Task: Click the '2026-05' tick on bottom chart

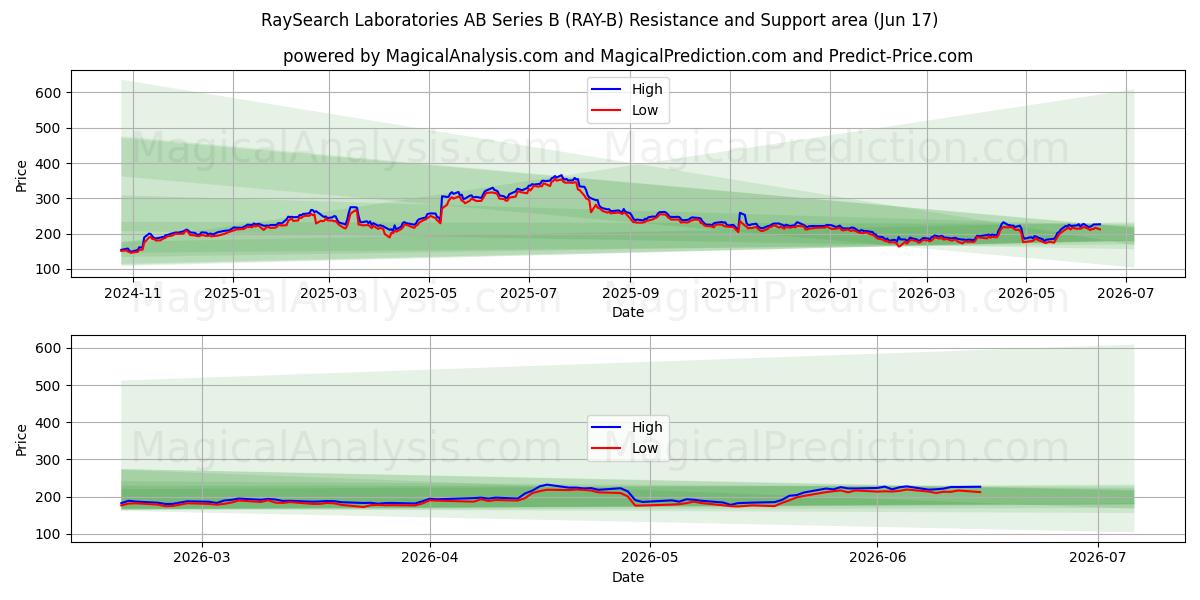Action: (x=649, y=557)
